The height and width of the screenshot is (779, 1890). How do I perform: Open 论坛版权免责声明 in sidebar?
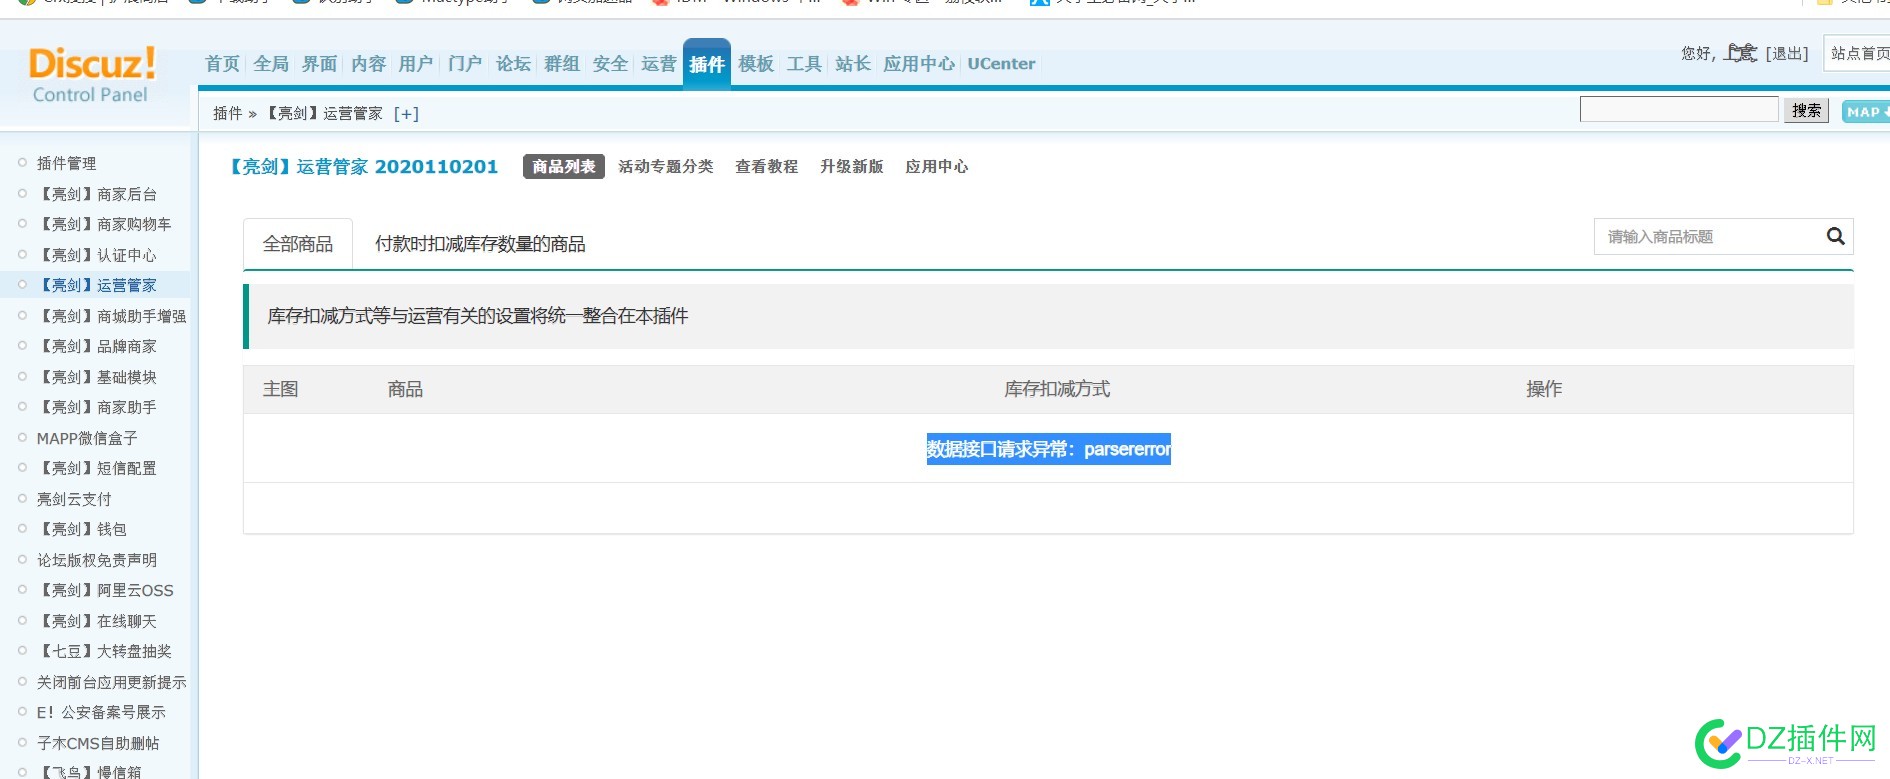(97, 560)
